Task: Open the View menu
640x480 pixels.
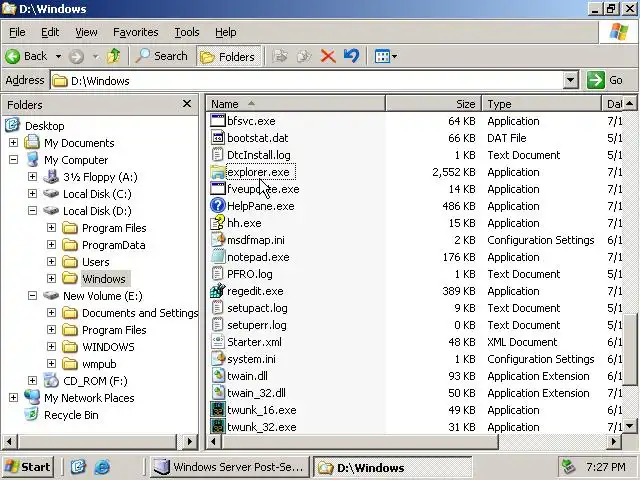Action: click(x=86, y=32)
